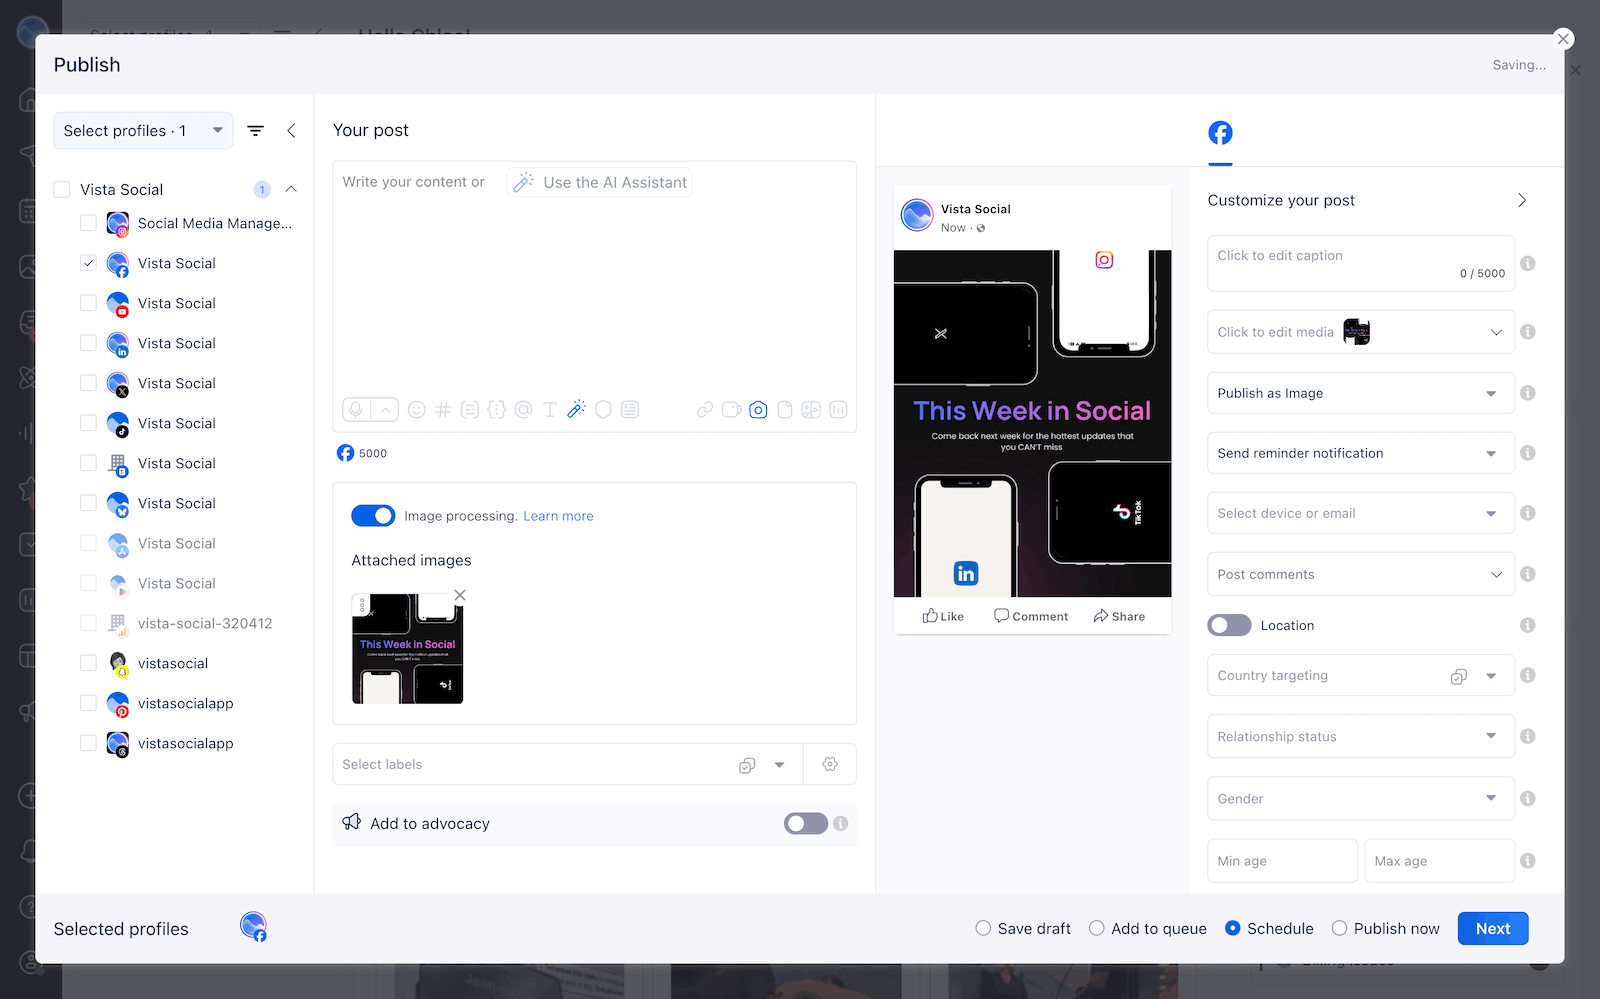This screenshot has width=1600, height=999.
Task: Select the Publish now option
Action: coord(1339,928)
